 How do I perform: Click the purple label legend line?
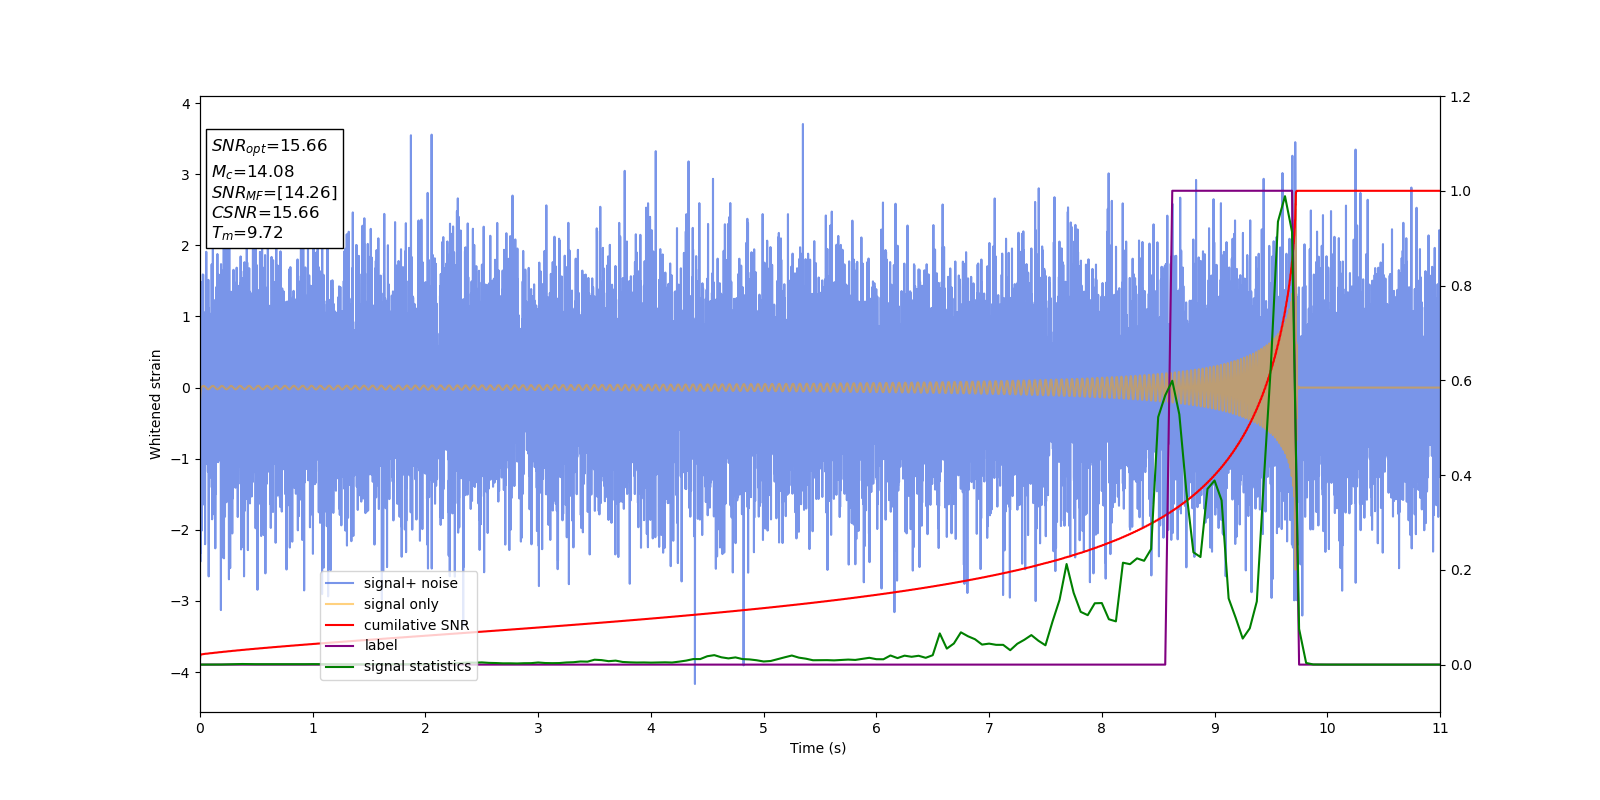click(x=340, y=646)
